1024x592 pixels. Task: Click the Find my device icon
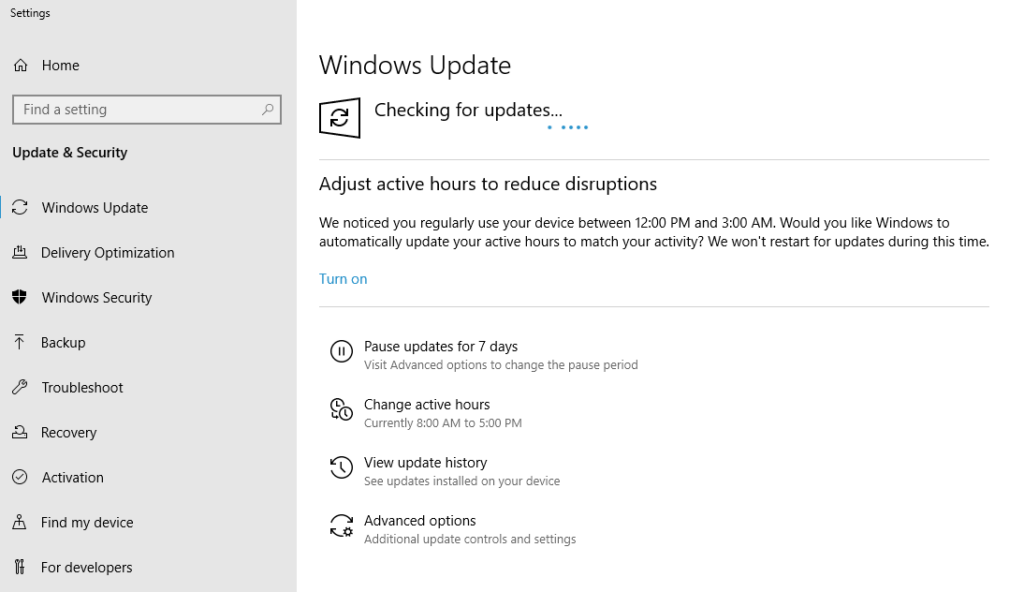[20, 522]
